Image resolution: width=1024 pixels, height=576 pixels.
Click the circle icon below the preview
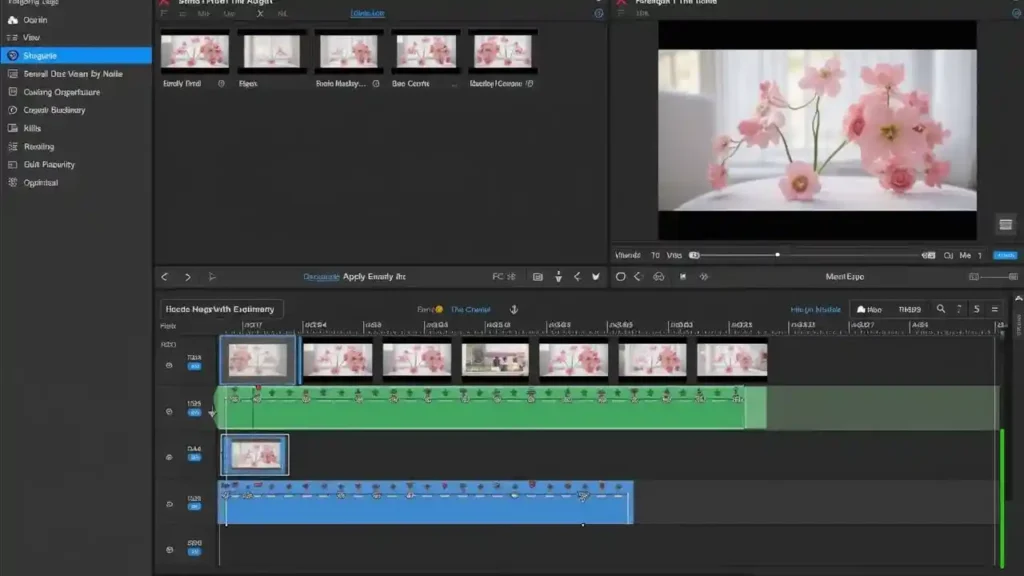(x=620, y=277)
